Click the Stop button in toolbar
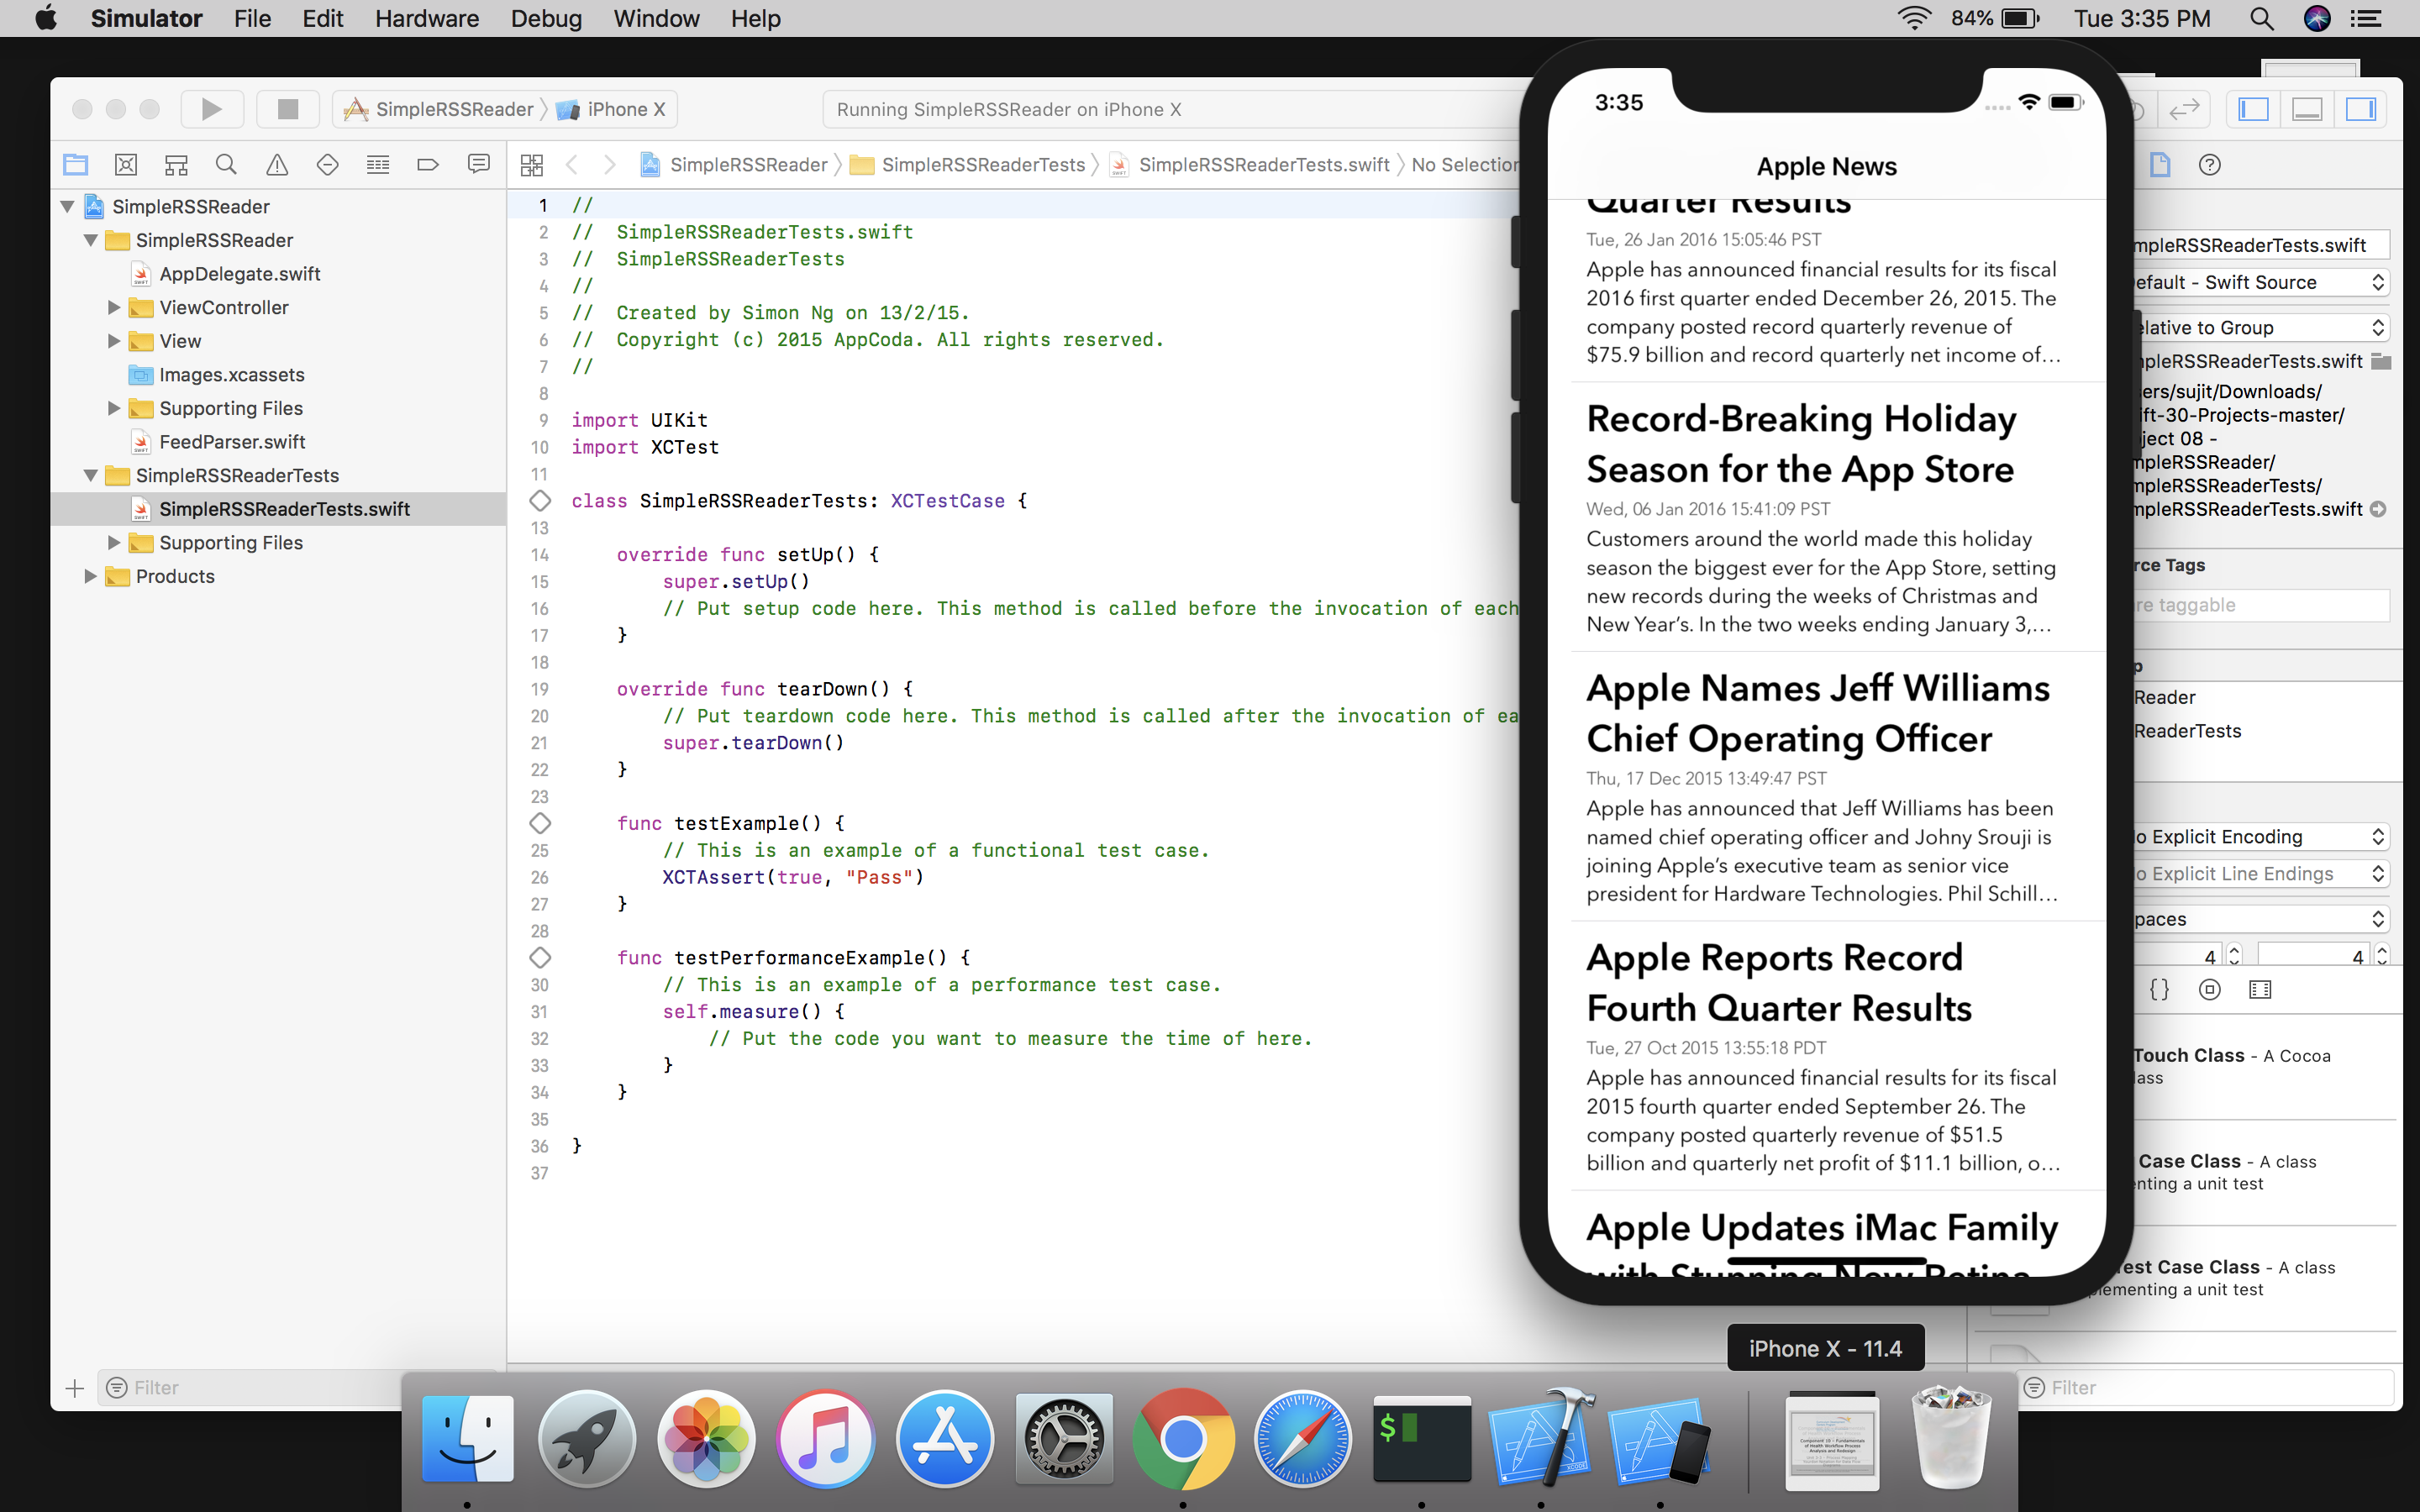This screenshot has width=2420, height=1512. [x=284, y=108]
